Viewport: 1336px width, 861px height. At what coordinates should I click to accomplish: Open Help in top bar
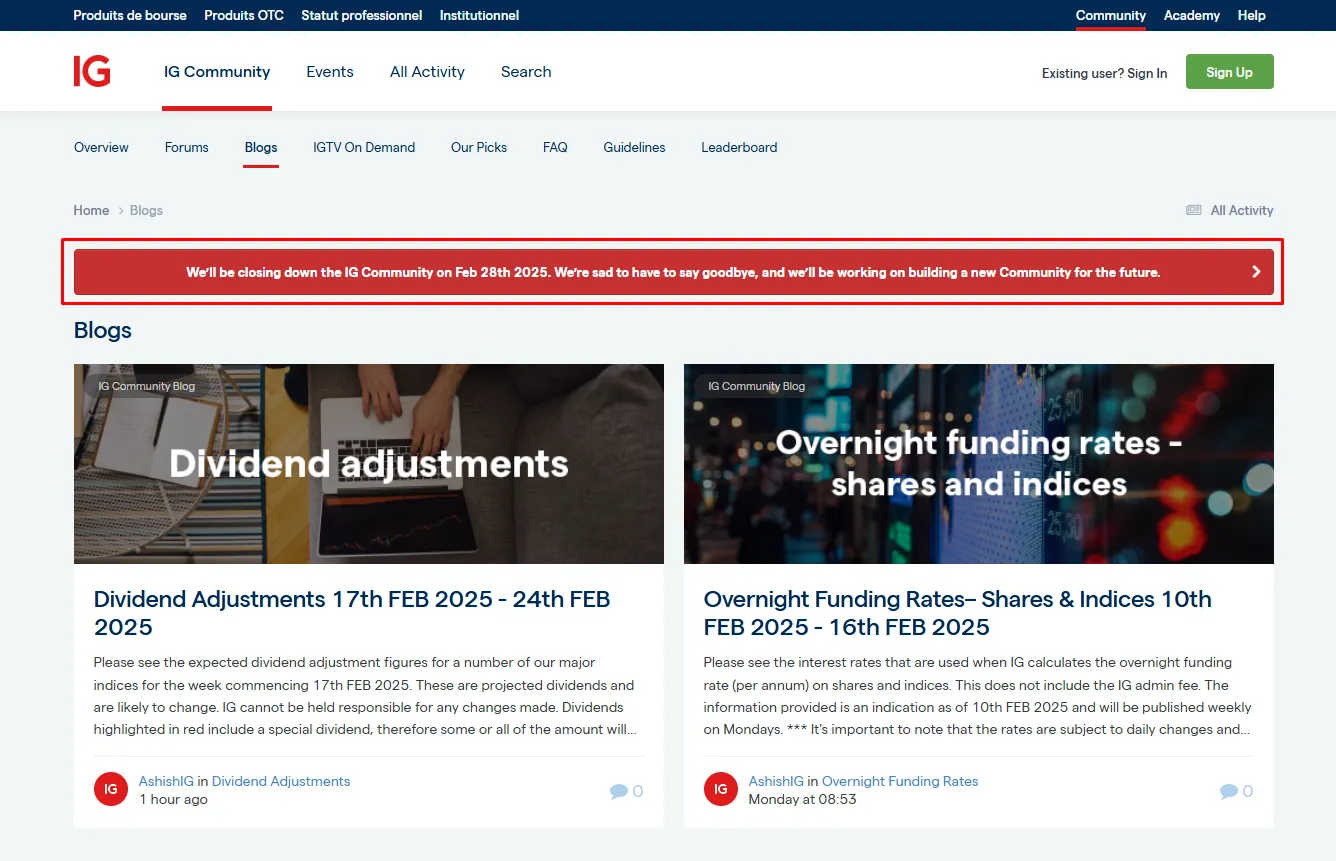click(x=1252, y=15)
